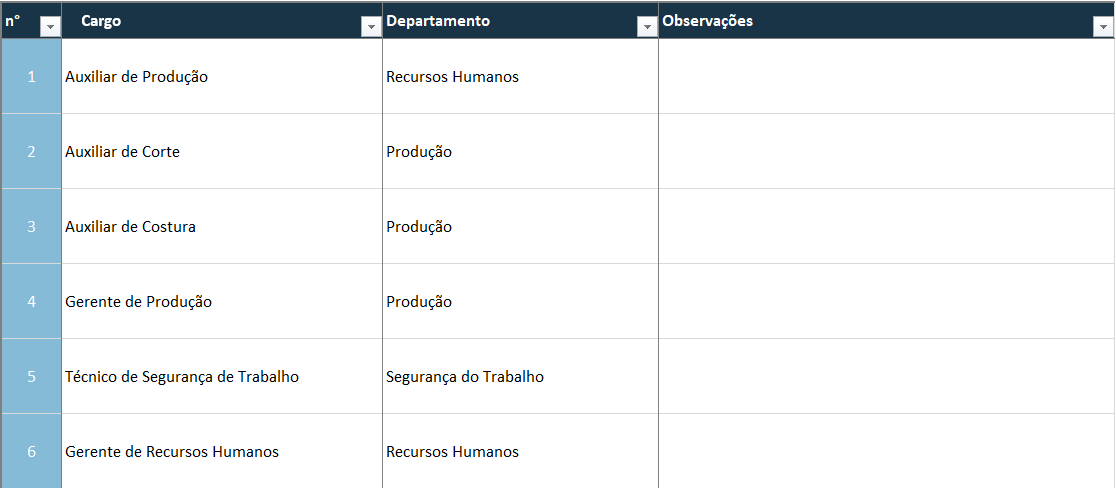Select Observações cell for Gerente de Produção
The width and height of the screenshot is (1116, 488).
coord(886,302)
